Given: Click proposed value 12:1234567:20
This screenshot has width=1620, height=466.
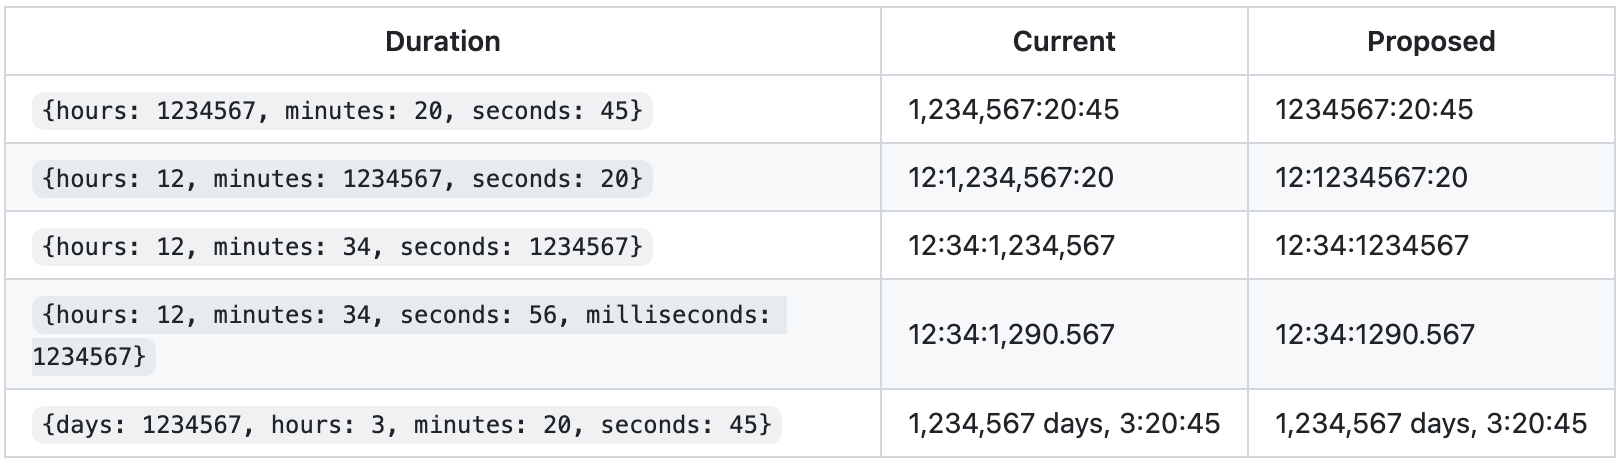Looking at the screenshot, I should (x=1371, y=178).
